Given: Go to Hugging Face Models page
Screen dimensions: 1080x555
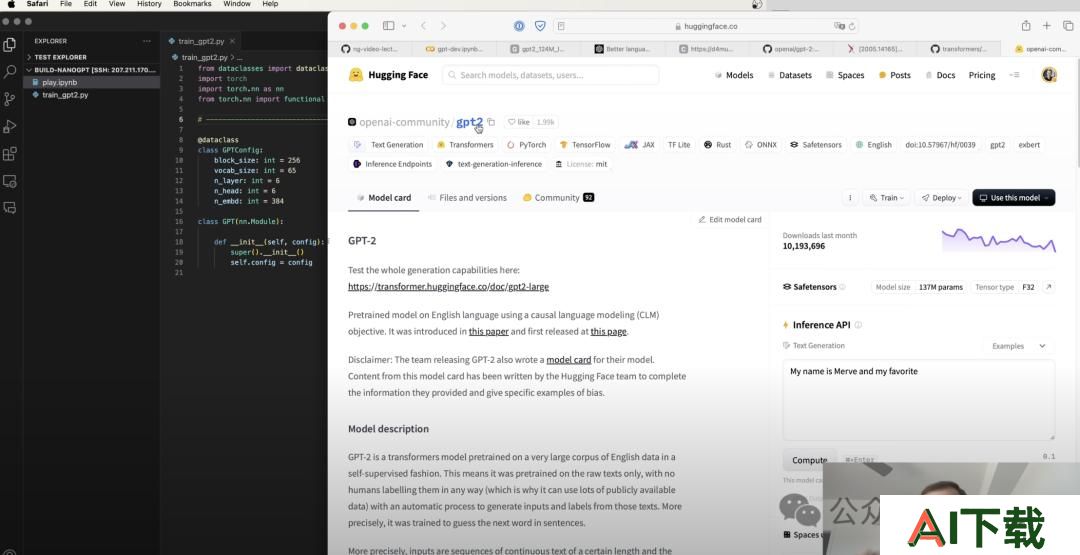Looking at the screenshot, I should 734,75.
